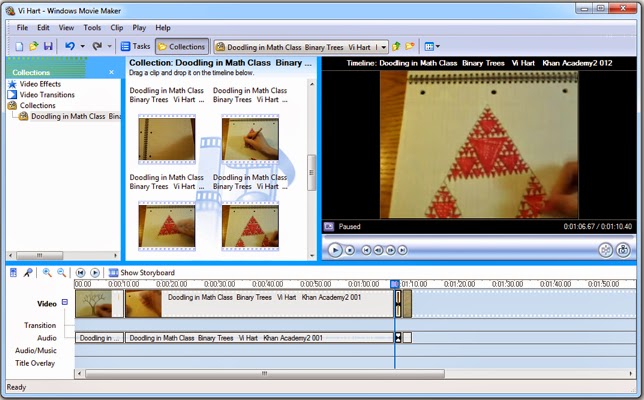
Task: Open the collection location combo box
Action: [301, 47]
